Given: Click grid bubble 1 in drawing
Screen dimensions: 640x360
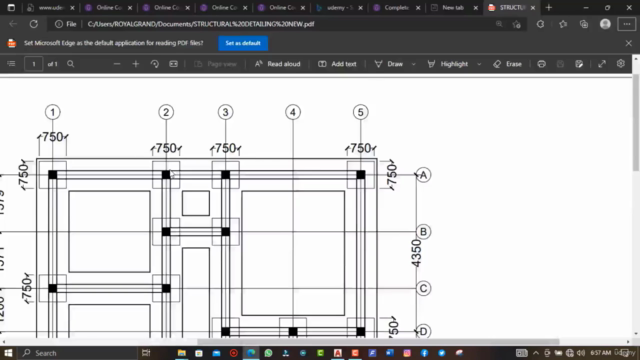Looking at the screenshot, I should point(52,112).
